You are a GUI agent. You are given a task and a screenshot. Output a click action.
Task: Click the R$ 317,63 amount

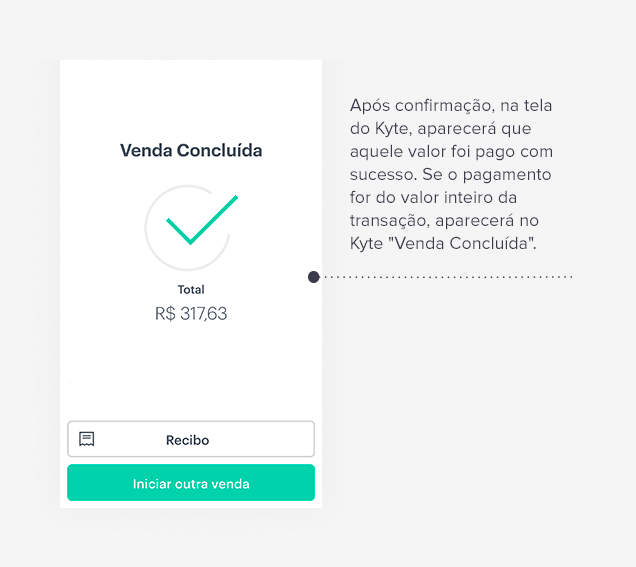pos(191,314)
